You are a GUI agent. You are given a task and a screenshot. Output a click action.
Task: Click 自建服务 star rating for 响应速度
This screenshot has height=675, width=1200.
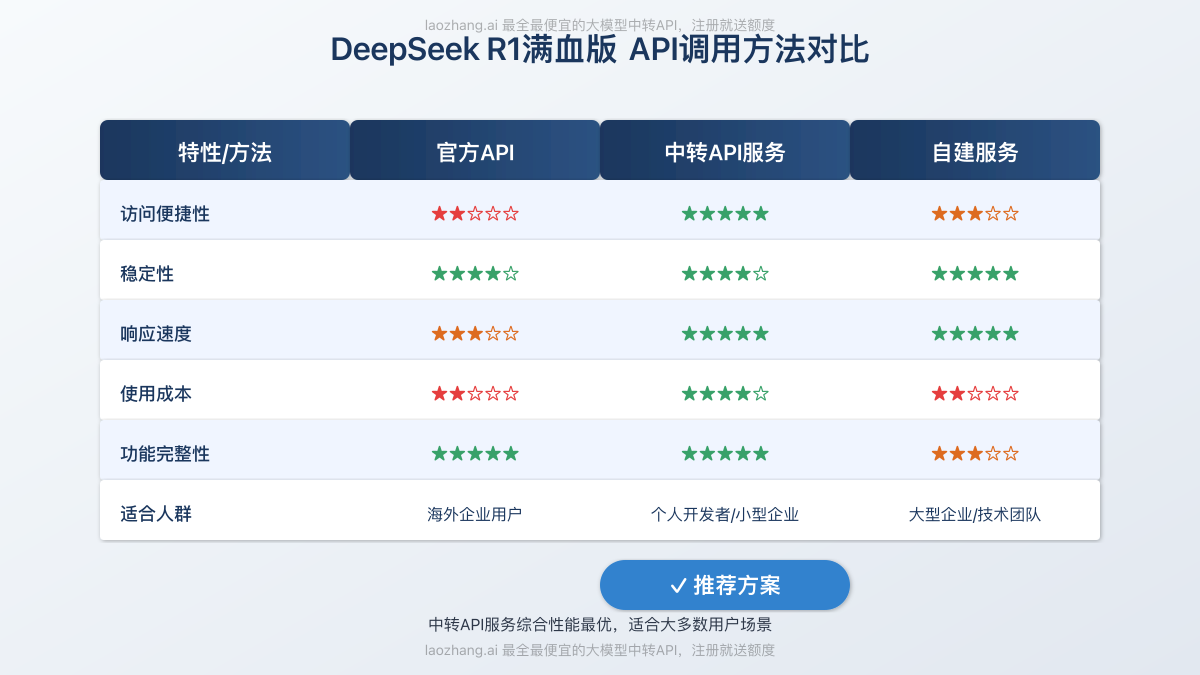[975, 333]
